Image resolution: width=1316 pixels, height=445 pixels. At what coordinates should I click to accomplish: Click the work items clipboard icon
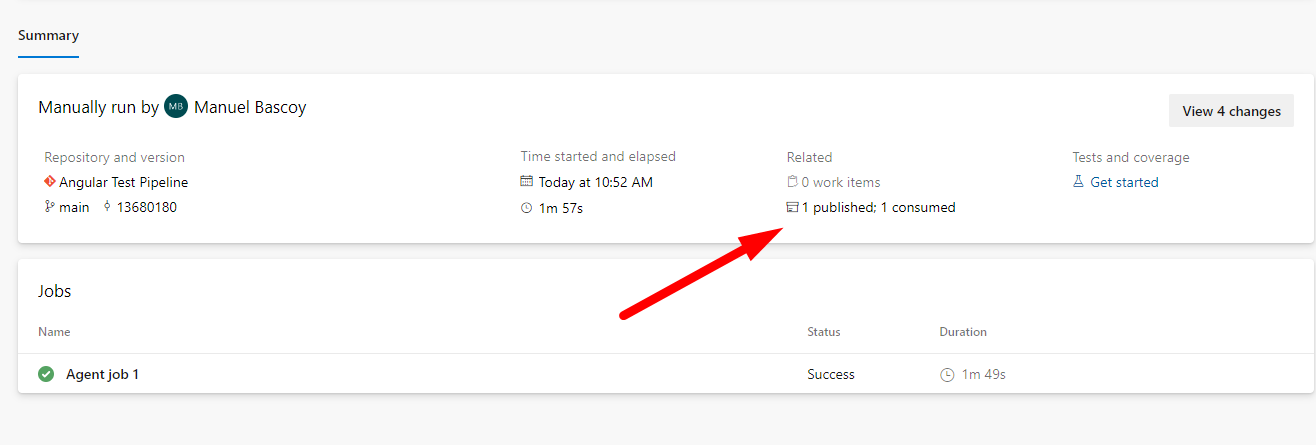click(793, 182)
